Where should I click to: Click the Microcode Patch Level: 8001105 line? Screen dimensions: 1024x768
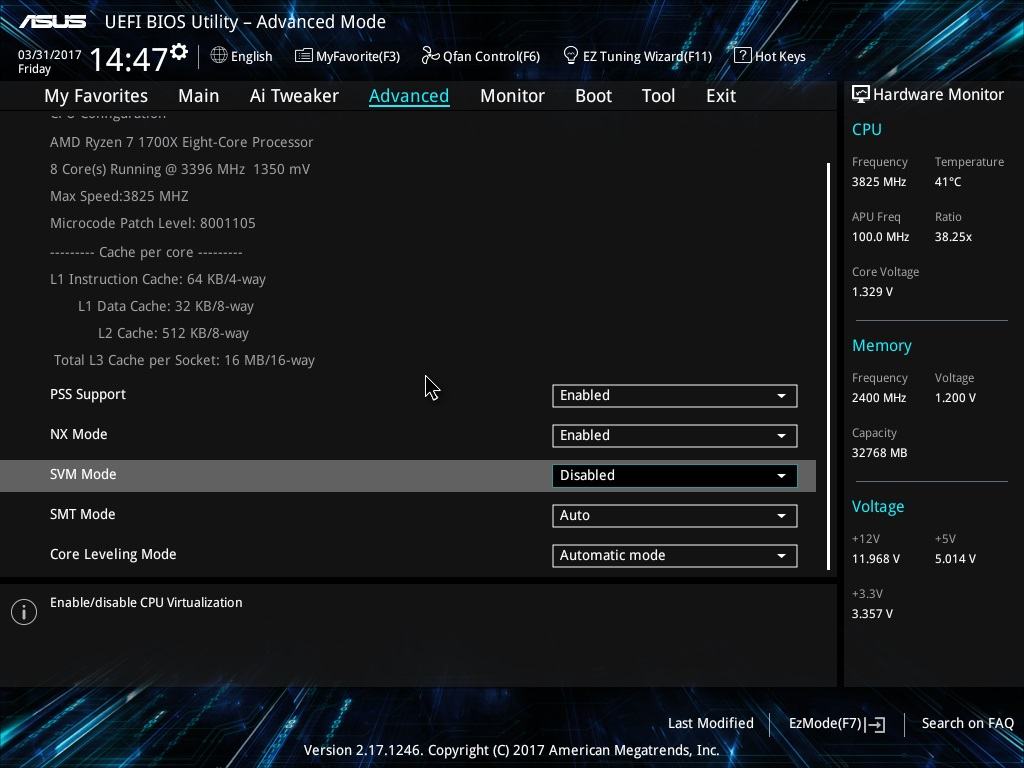pyautogui.click(x=153, y=223)
